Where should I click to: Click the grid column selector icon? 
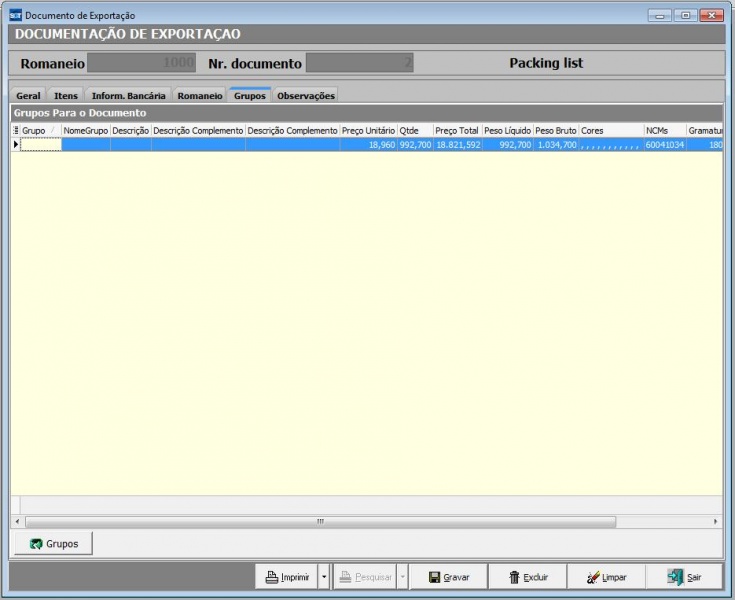tap(15, 130)
